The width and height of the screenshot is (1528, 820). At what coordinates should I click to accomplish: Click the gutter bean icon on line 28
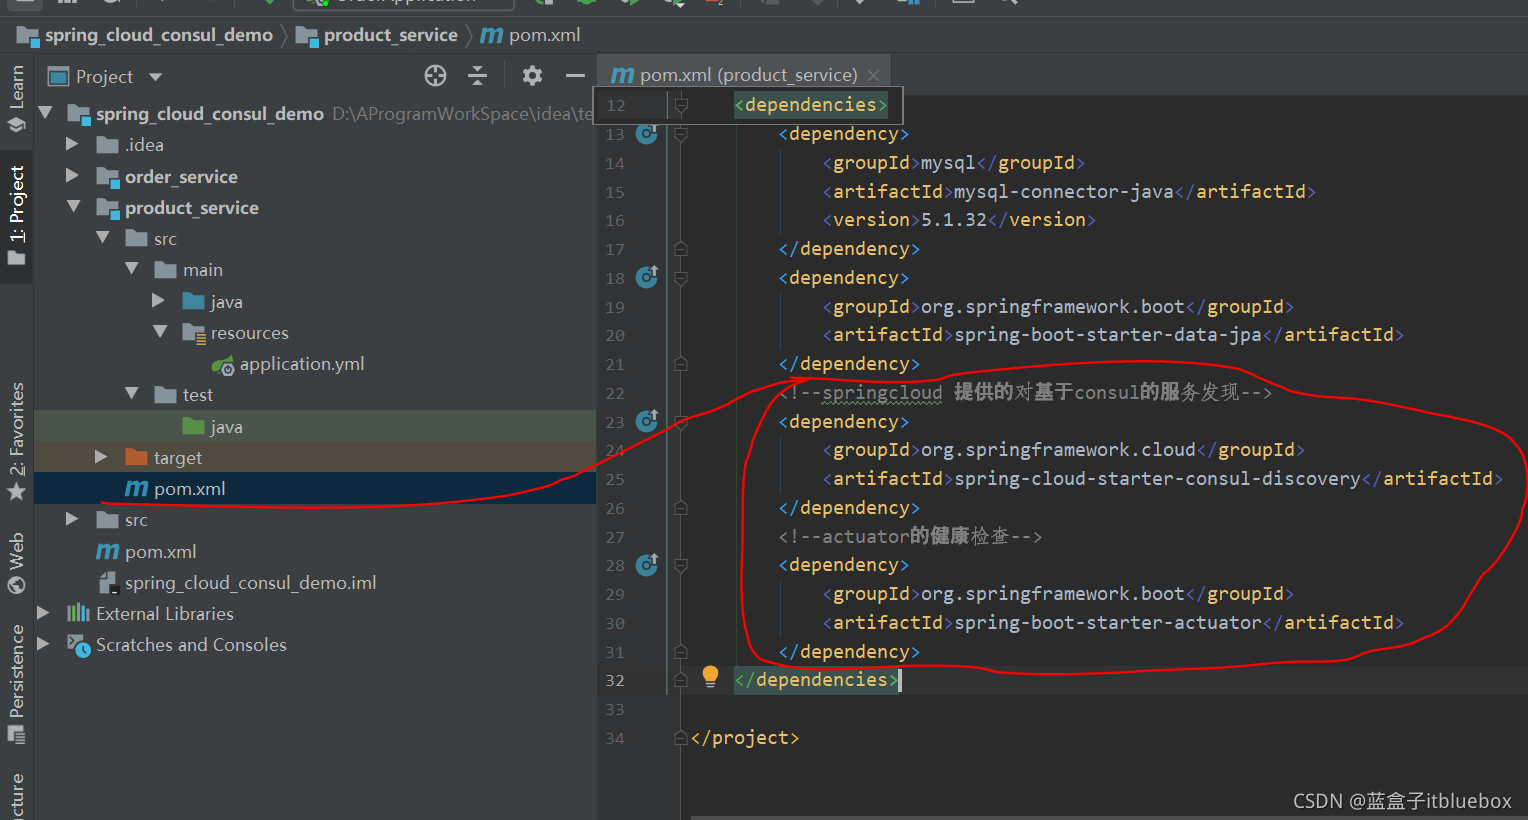pos(647,565)
